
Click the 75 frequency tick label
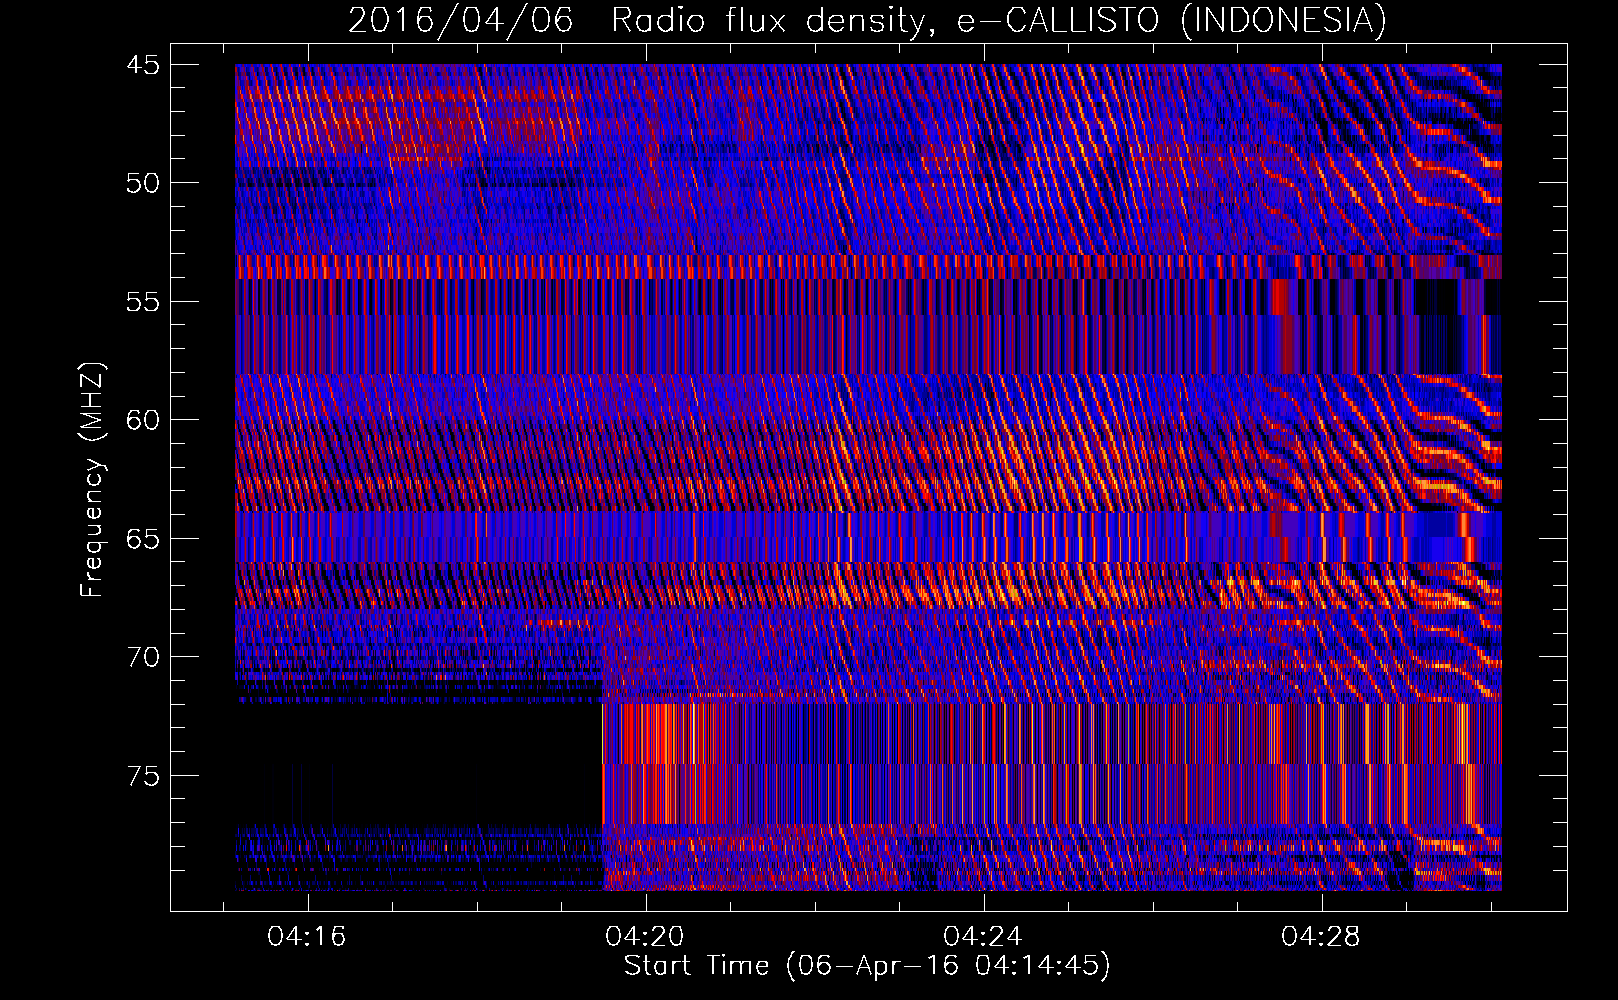click(x=143, y=776)
